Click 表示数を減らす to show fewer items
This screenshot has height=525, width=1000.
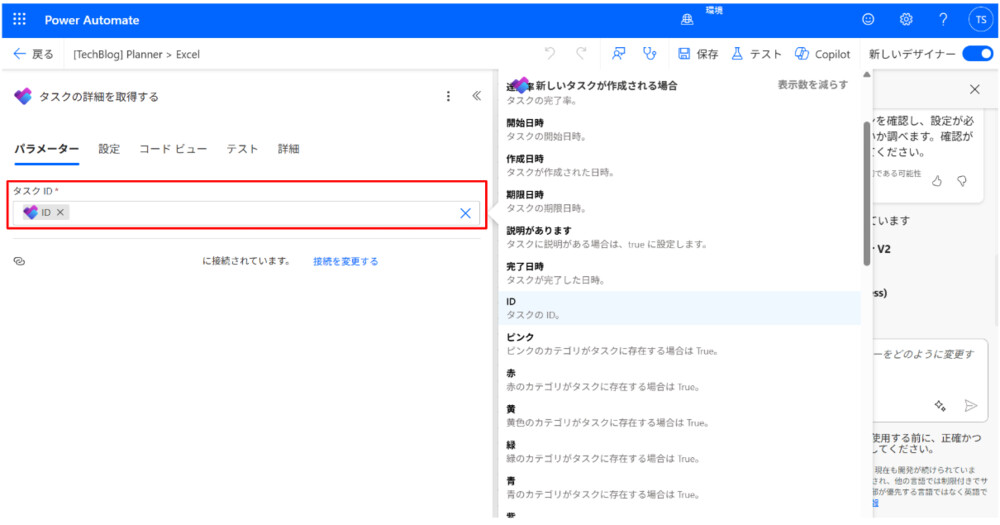812,85
